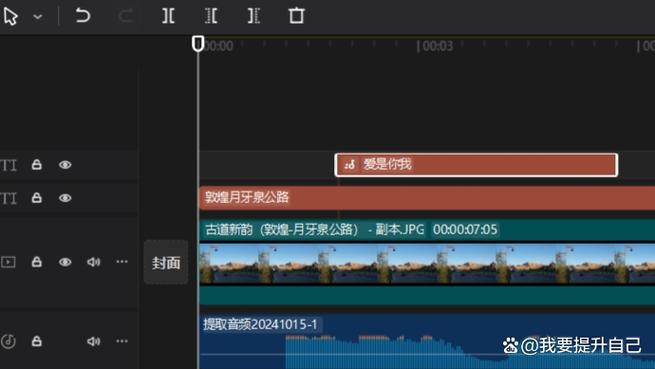The width and height of the screenshot is (655, 369).
Task: Undo the last edit
Action: (x=83, y=16)
